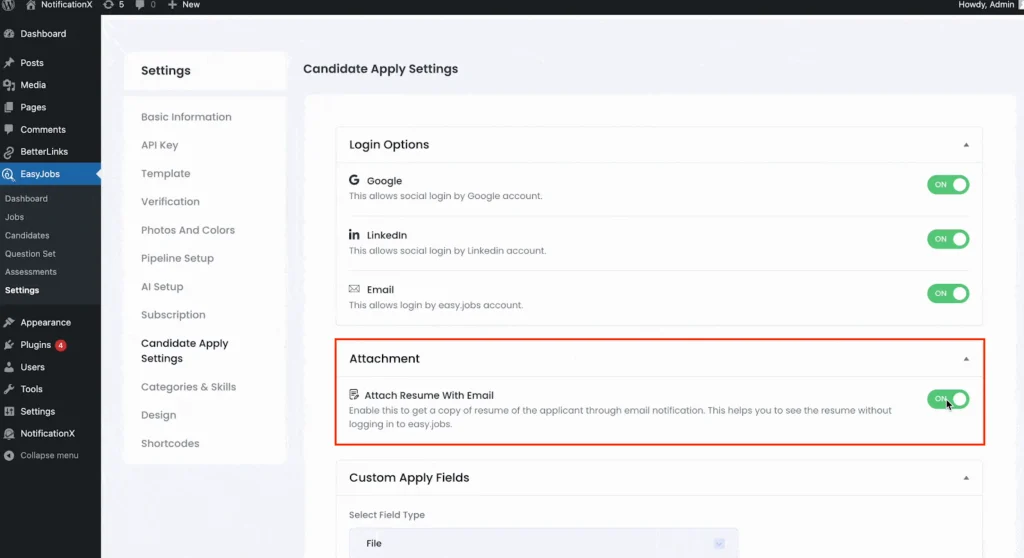Open Design settings tab
1024x558 pixels.
point(159,415)
